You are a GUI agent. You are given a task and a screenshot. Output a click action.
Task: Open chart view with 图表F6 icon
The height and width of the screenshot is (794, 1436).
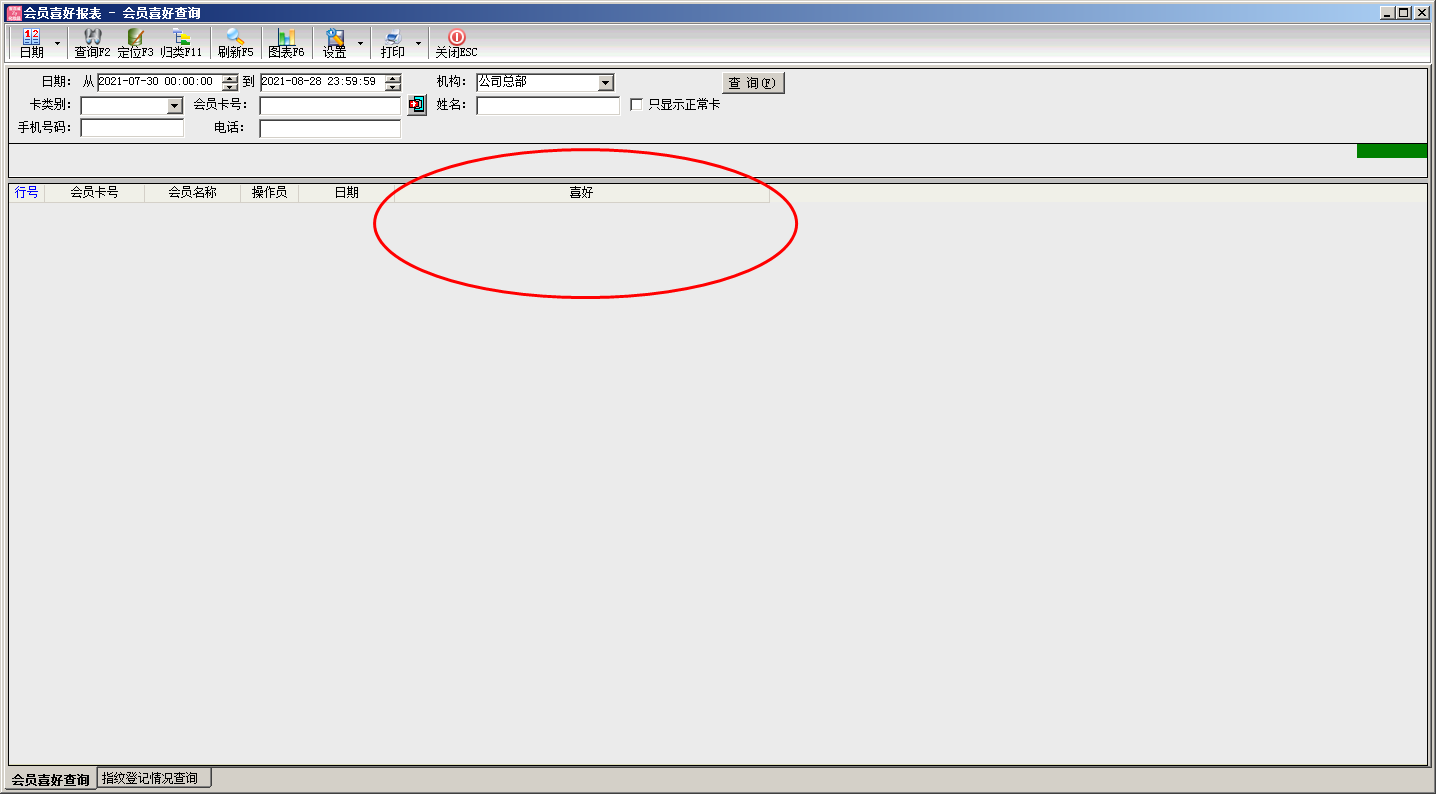[x=286, y=38]
